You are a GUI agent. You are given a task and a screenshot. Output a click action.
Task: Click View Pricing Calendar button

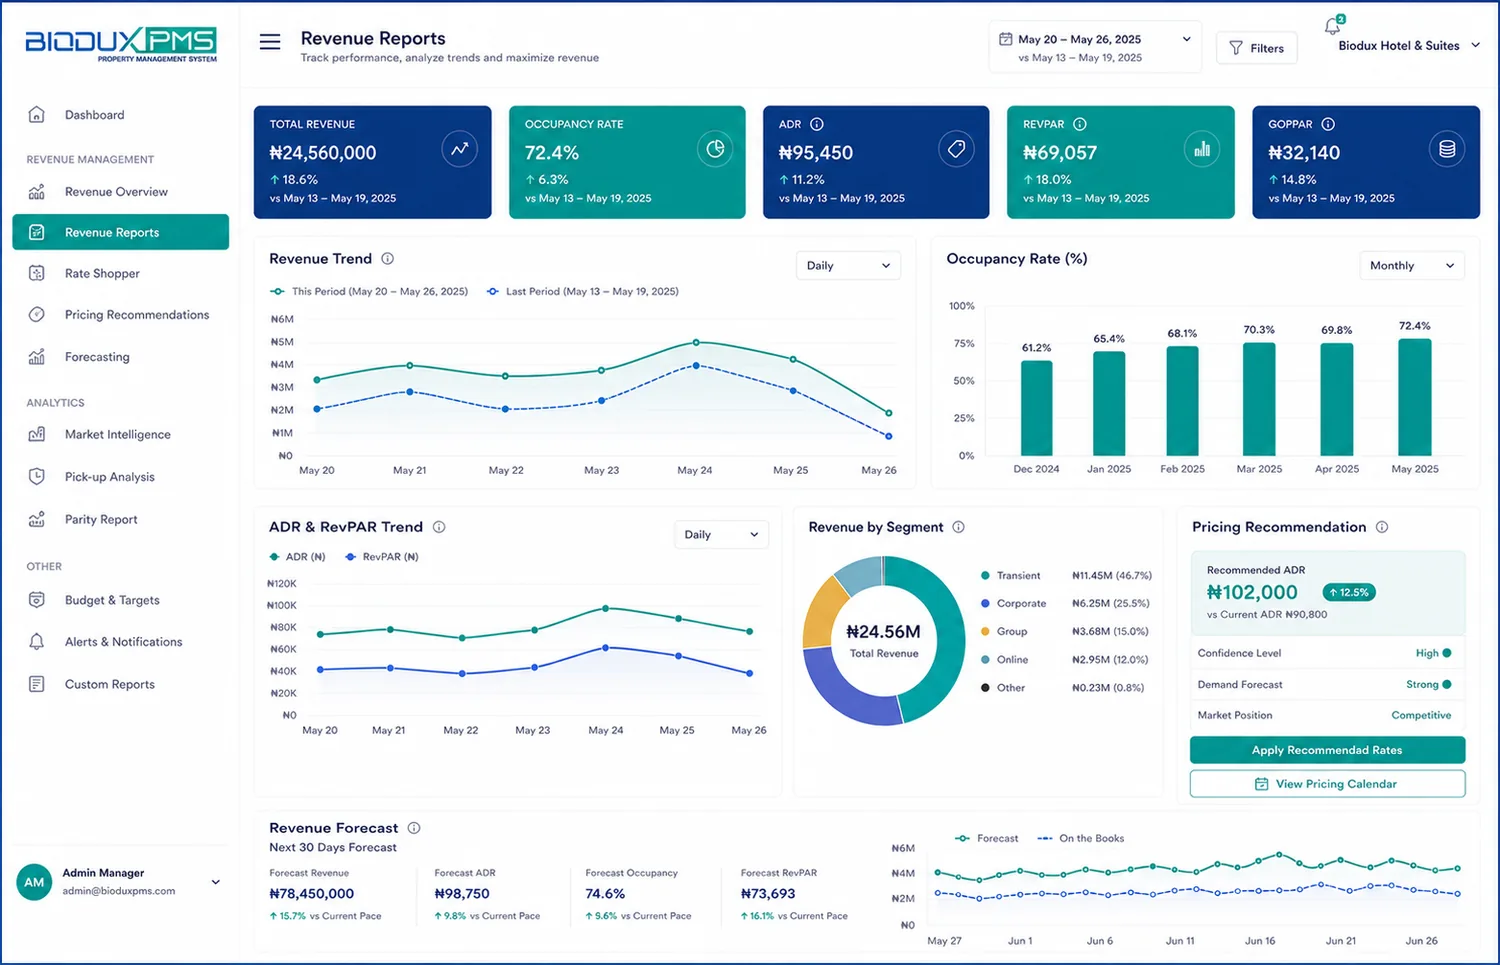click(1327, 784)
